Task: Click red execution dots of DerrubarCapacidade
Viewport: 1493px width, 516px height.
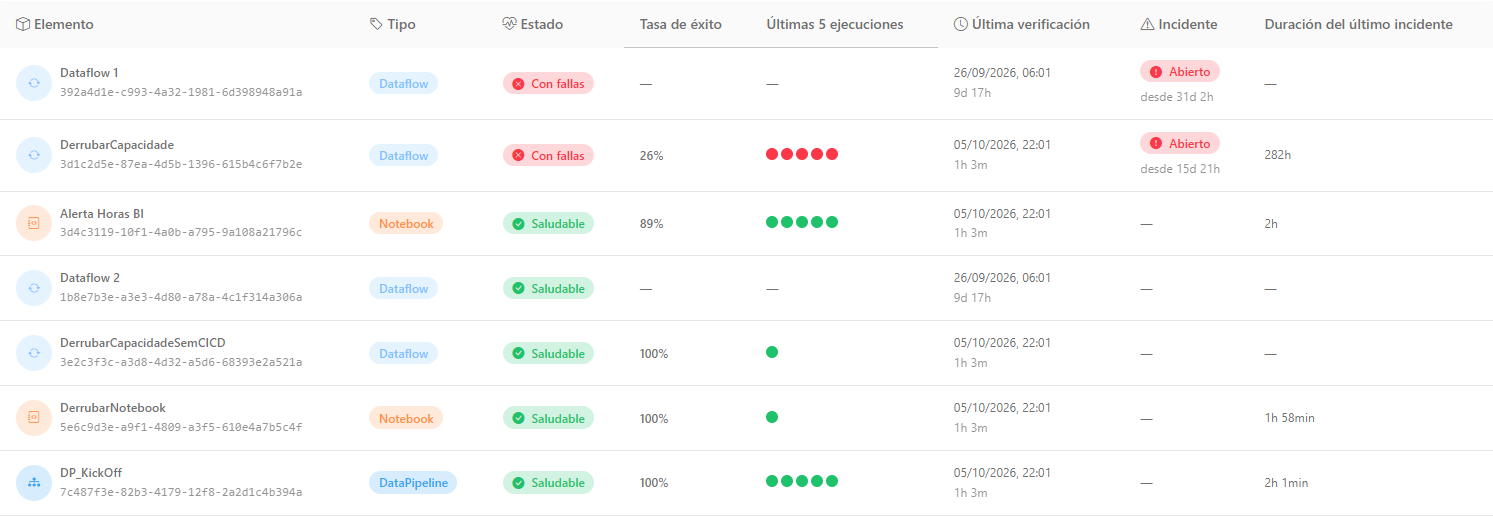Action: pos(802,154)
